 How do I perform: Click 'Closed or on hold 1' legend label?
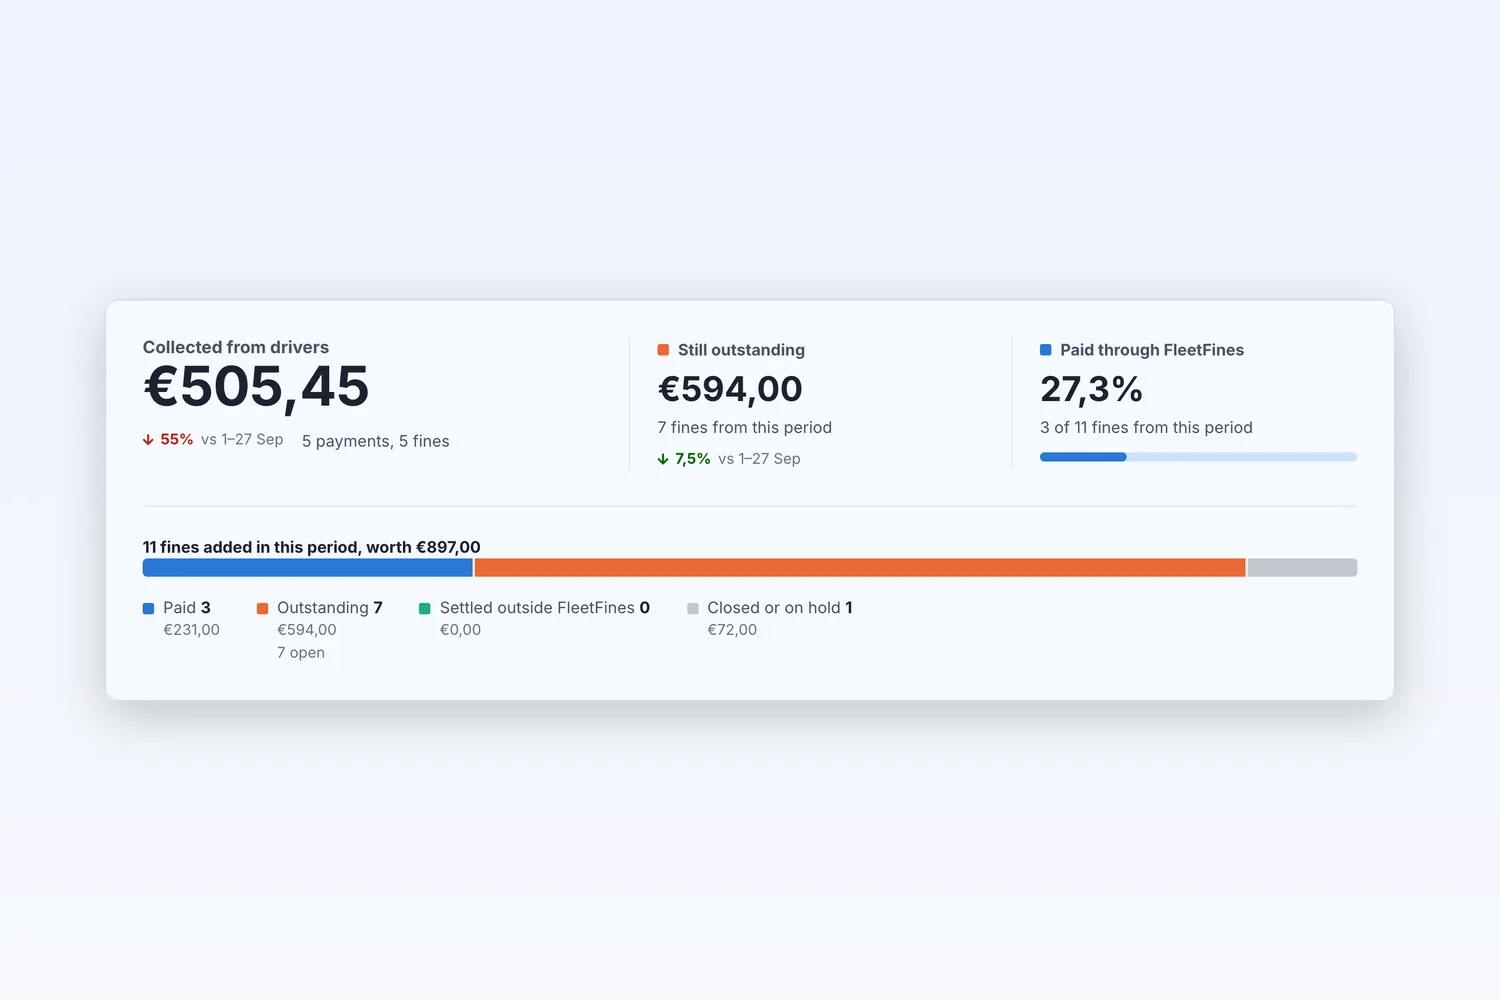780,608
